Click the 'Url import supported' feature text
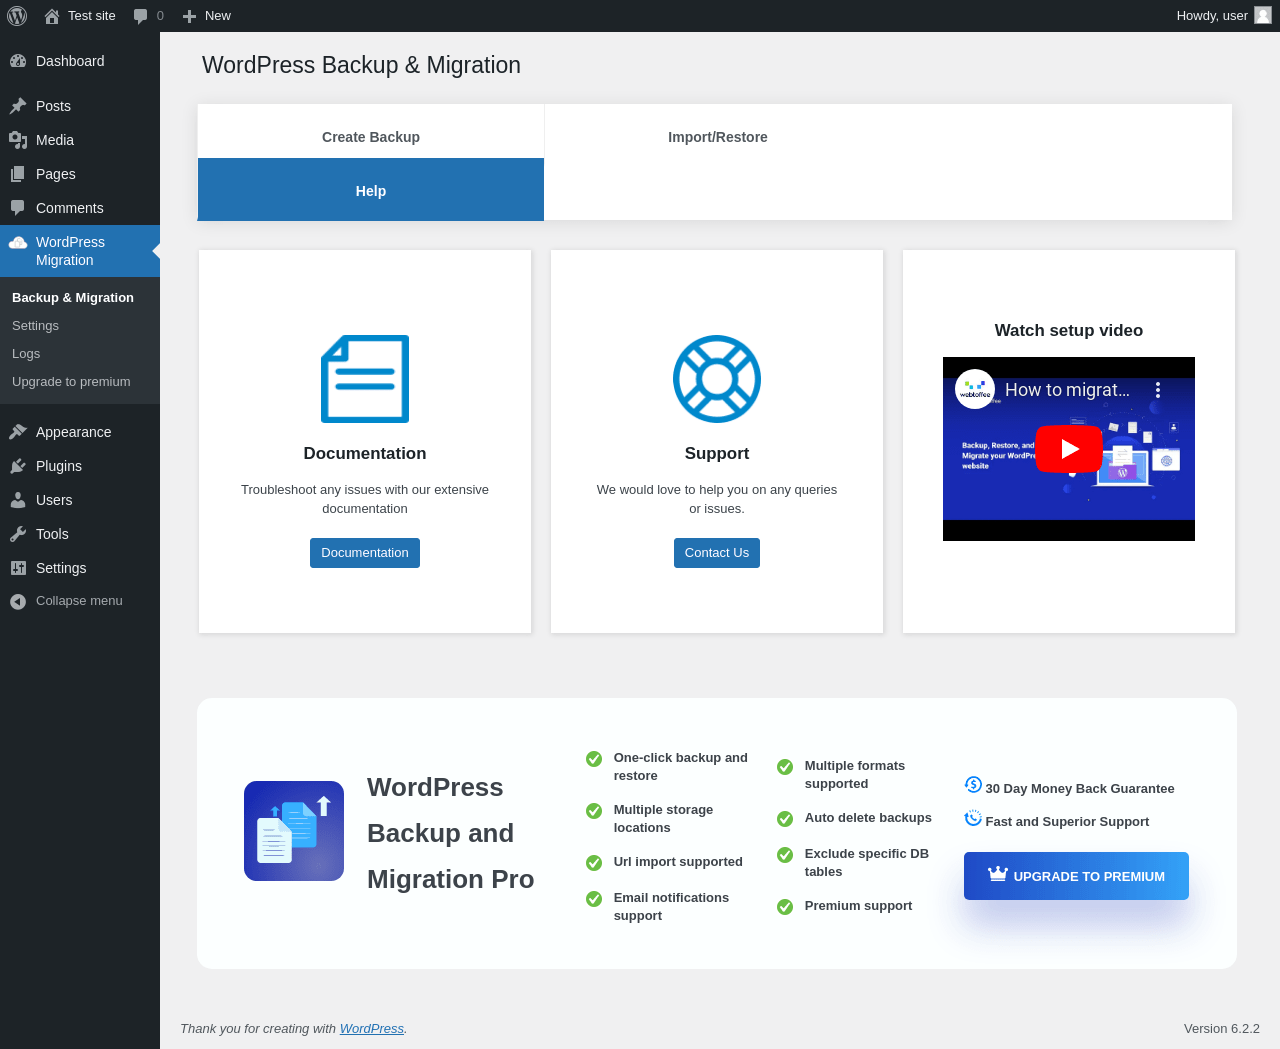 pyautogui.click(x=678, y=862)
